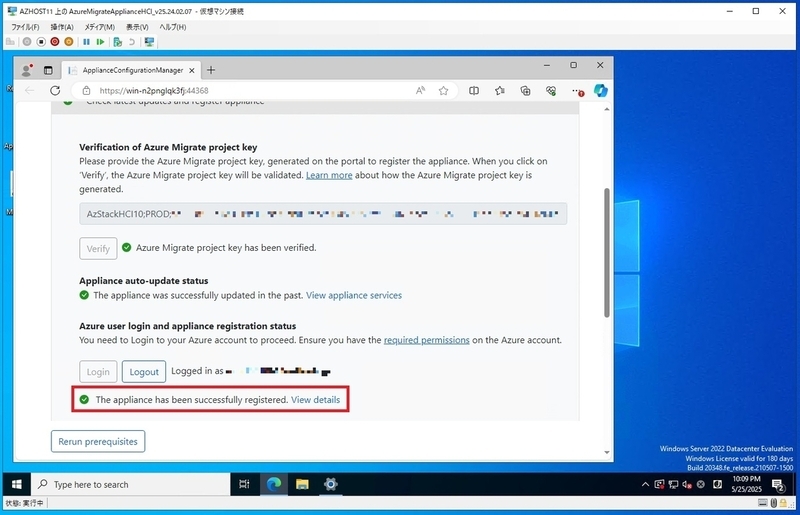
Task: Open Edge split screen icon
Action: point(474,91)
